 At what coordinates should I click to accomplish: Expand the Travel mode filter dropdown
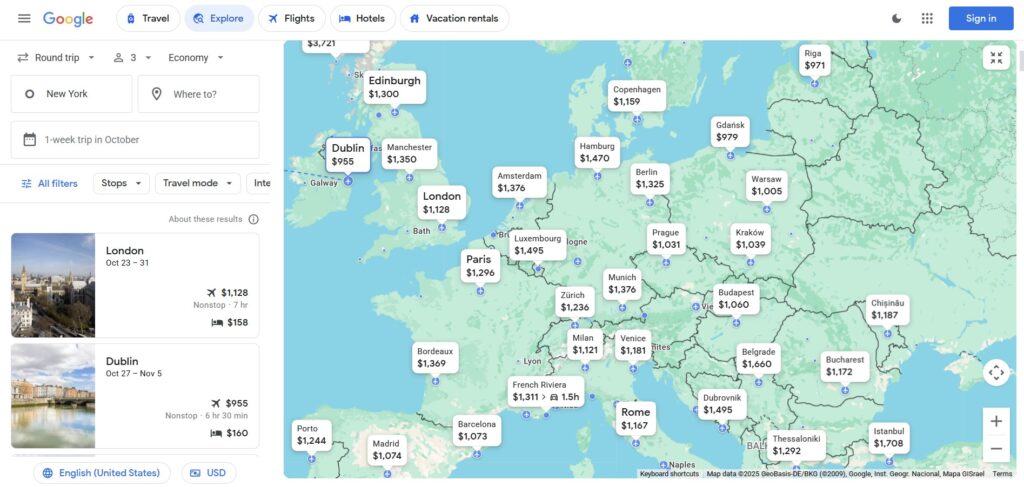(x=198, y=183)
